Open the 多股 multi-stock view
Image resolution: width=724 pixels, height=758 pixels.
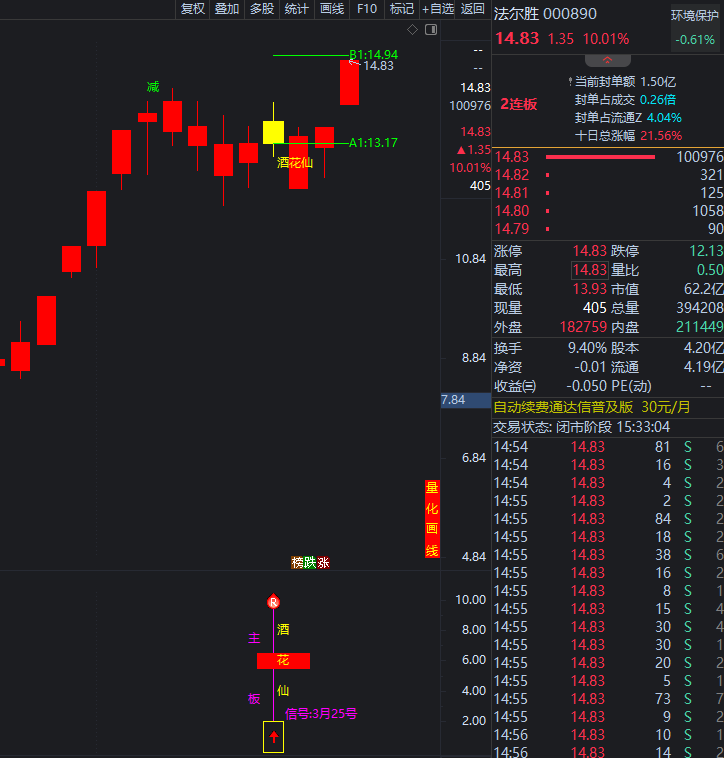pyautogui.click(x=262, y=9)
